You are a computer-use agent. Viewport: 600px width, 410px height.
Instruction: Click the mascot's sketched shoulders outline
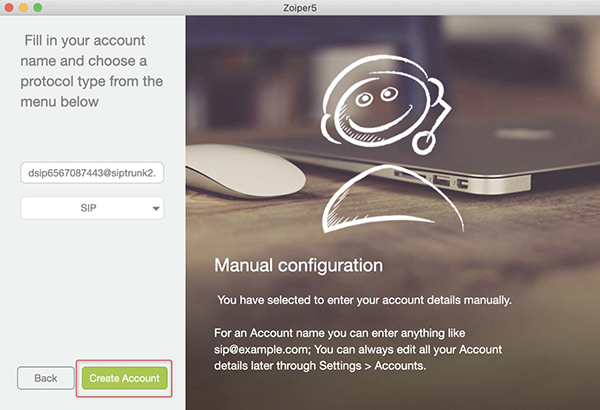tap(392, 199)
